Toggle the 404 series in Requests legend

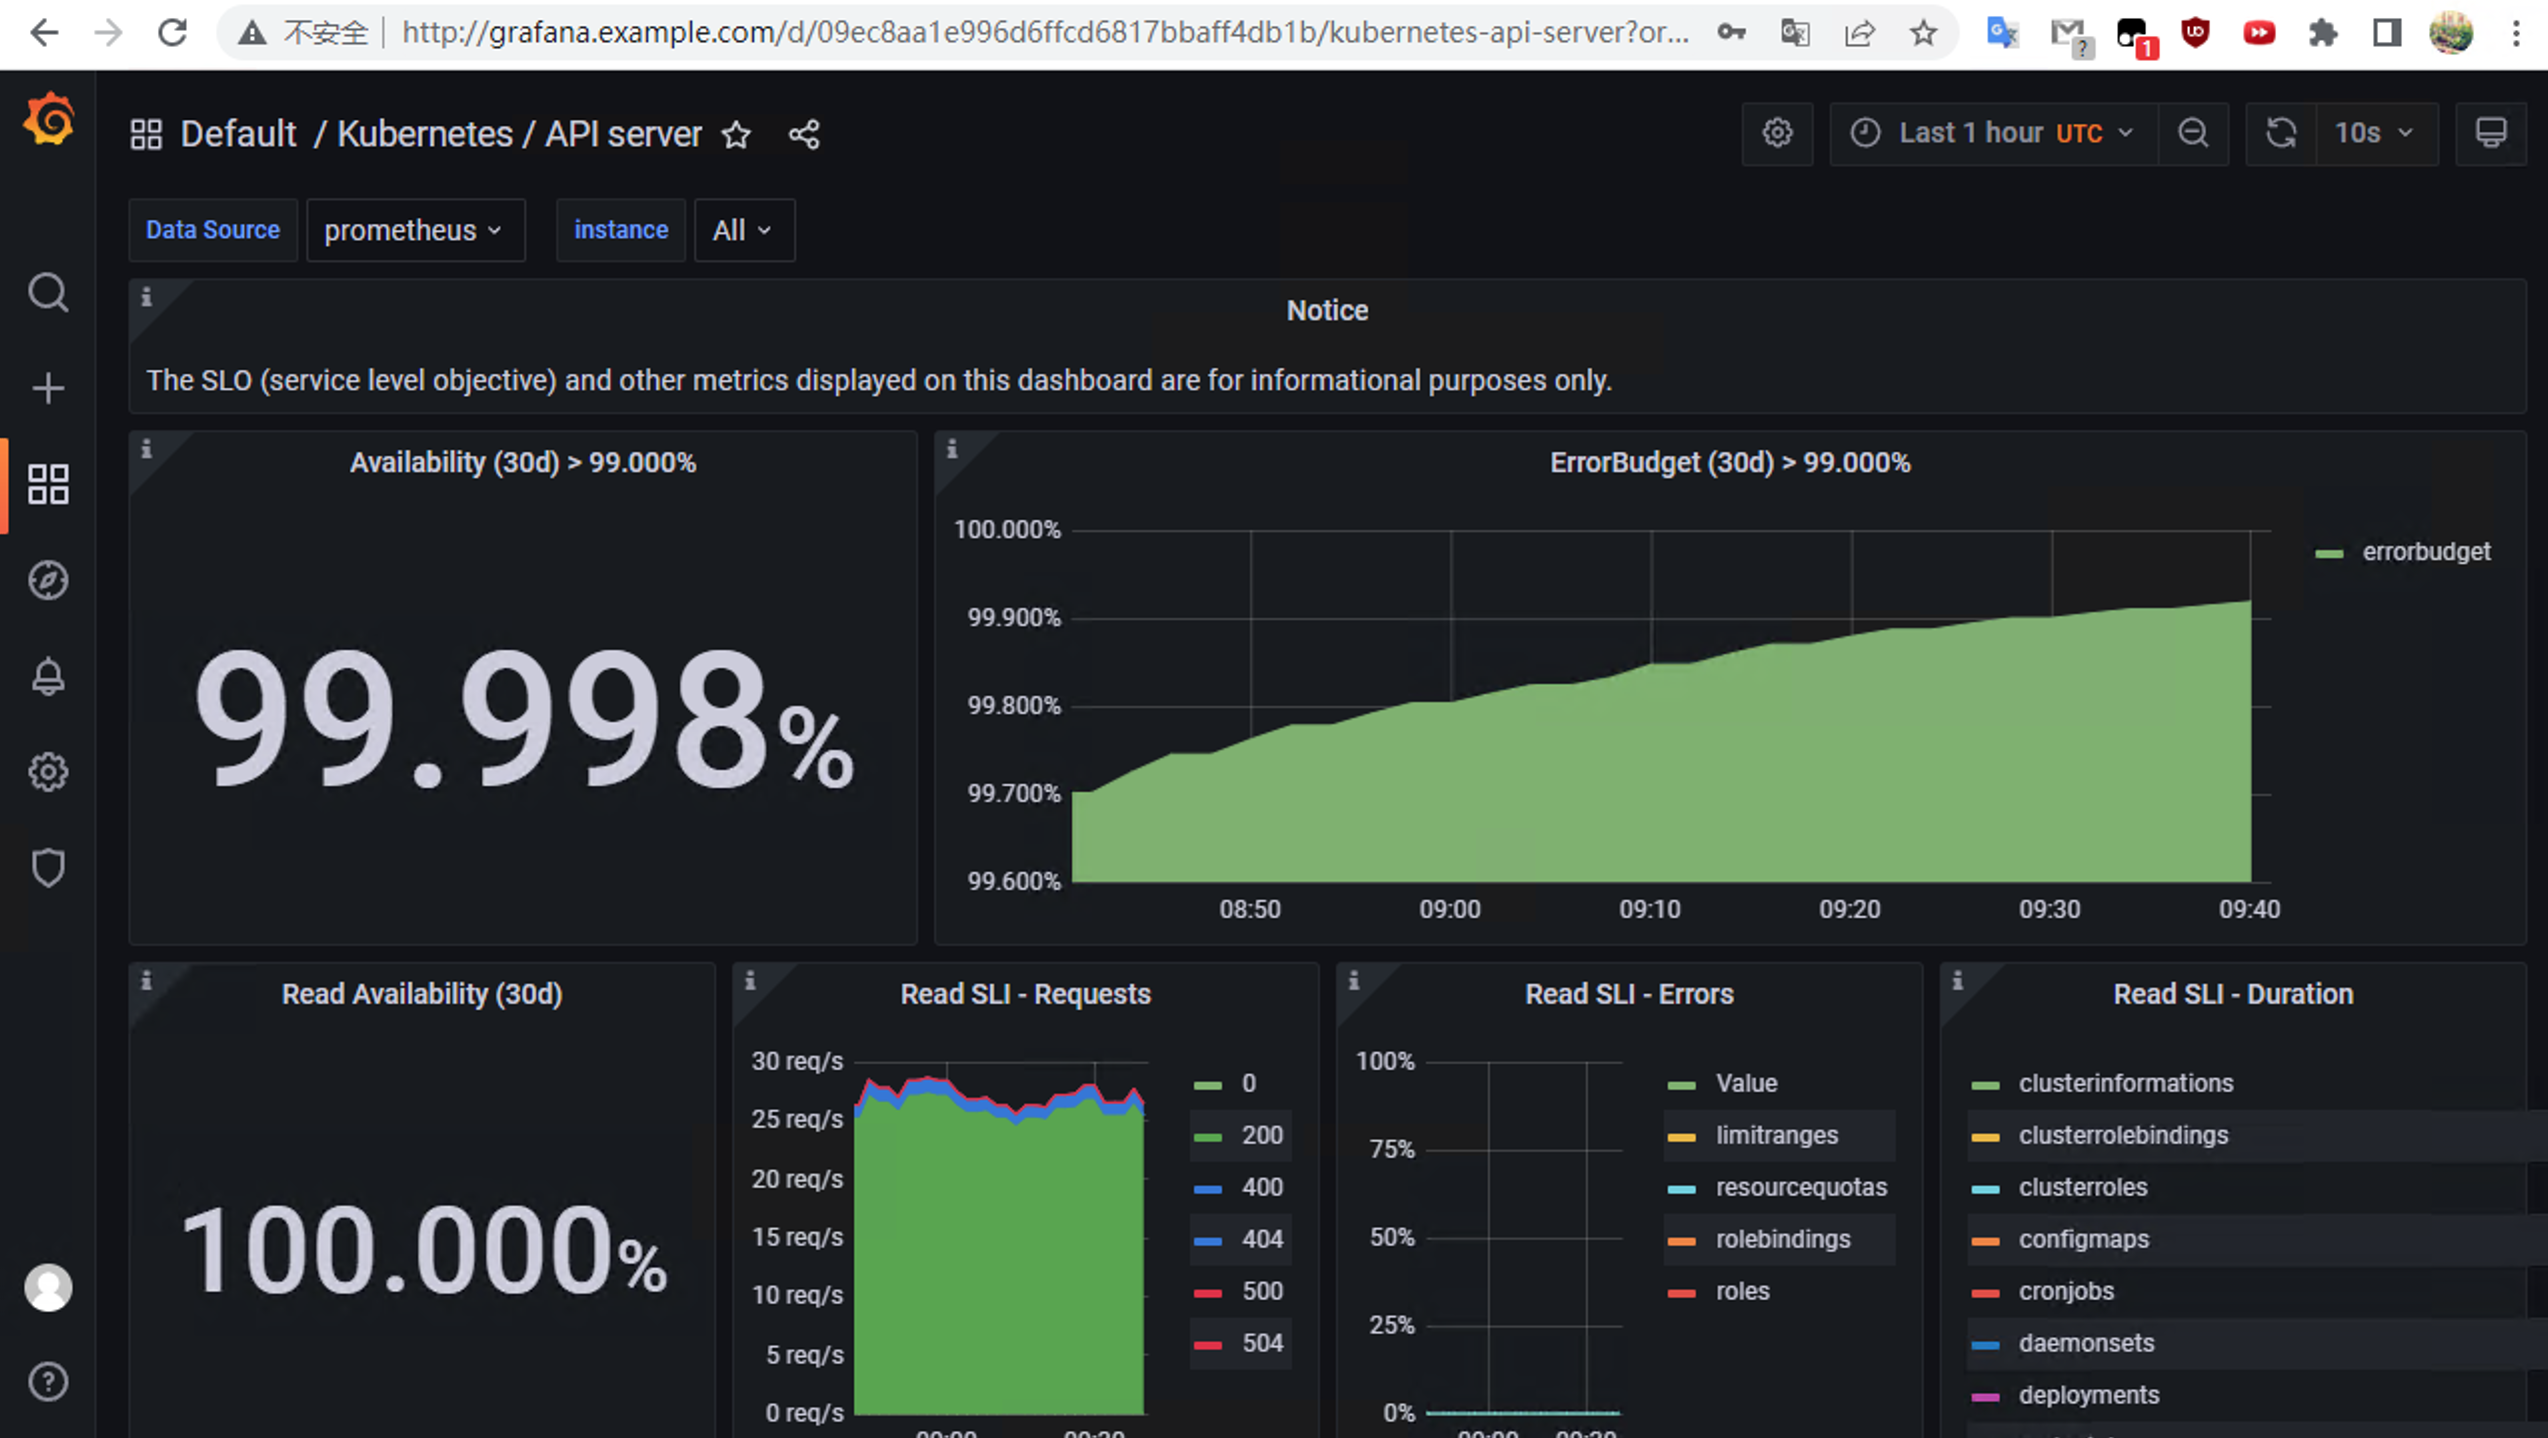[x=1261, y=1239]
